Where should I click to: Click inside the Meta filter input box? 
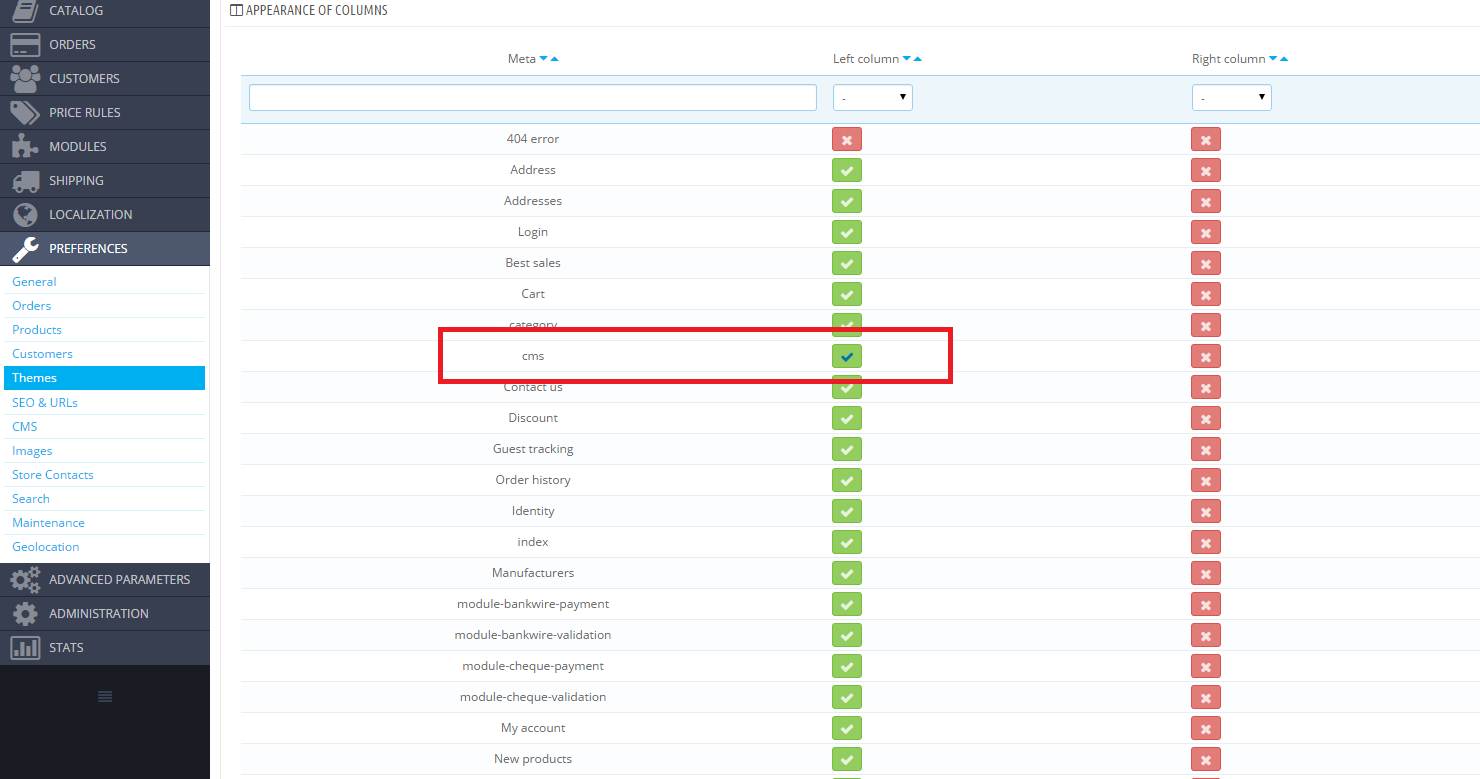pos(533,97)
